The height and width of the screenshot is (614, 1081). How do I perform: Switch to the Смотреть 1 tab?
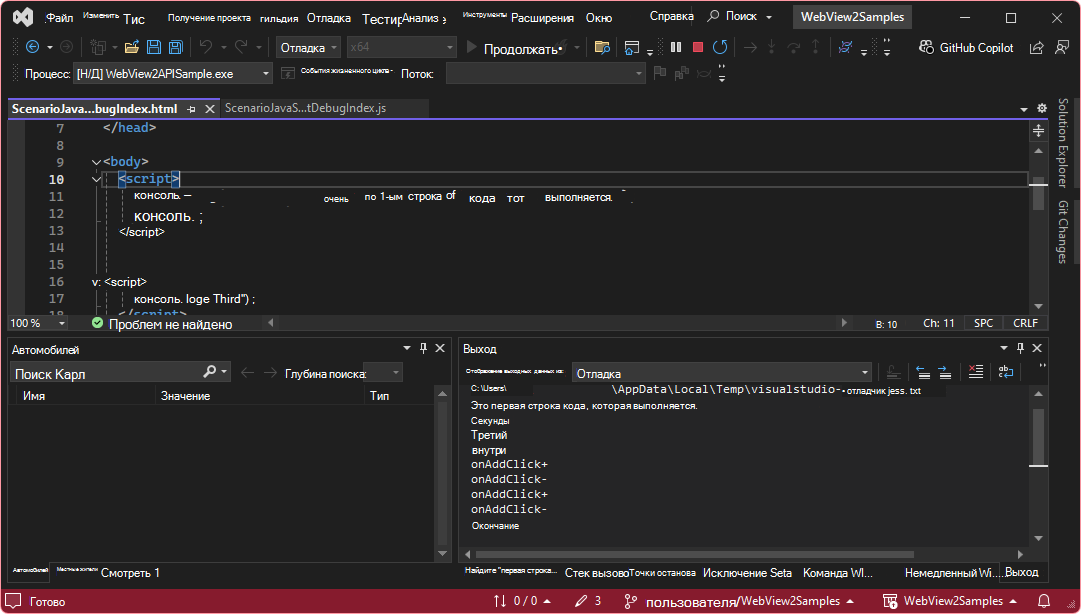[x=130, y=573]
